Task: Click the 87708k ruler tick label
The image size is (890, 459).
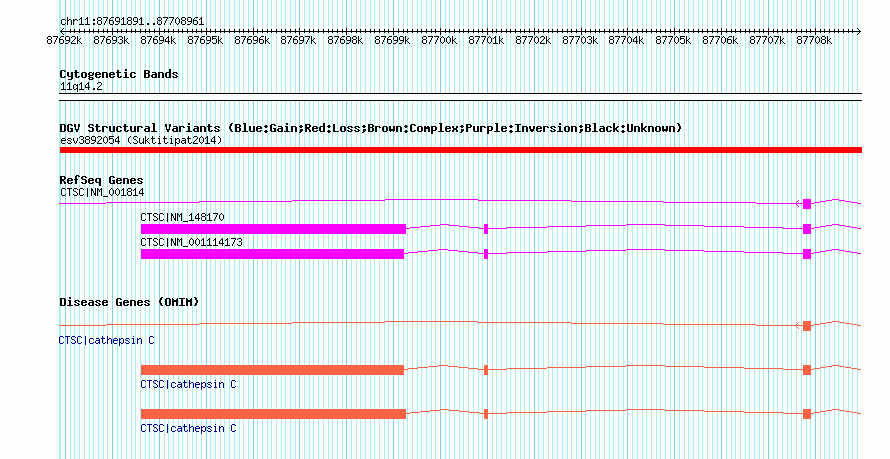Action: pos(814,40)
